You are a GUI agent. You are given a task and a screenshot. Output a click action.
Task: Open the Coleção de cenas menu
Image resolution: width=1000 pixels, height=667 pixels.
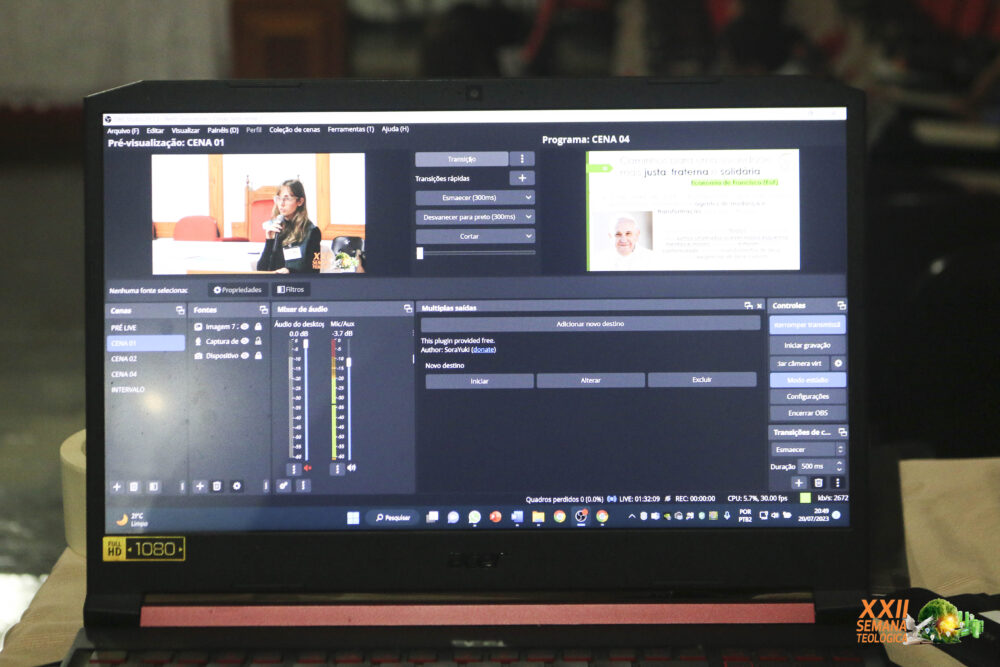(295, 130)
